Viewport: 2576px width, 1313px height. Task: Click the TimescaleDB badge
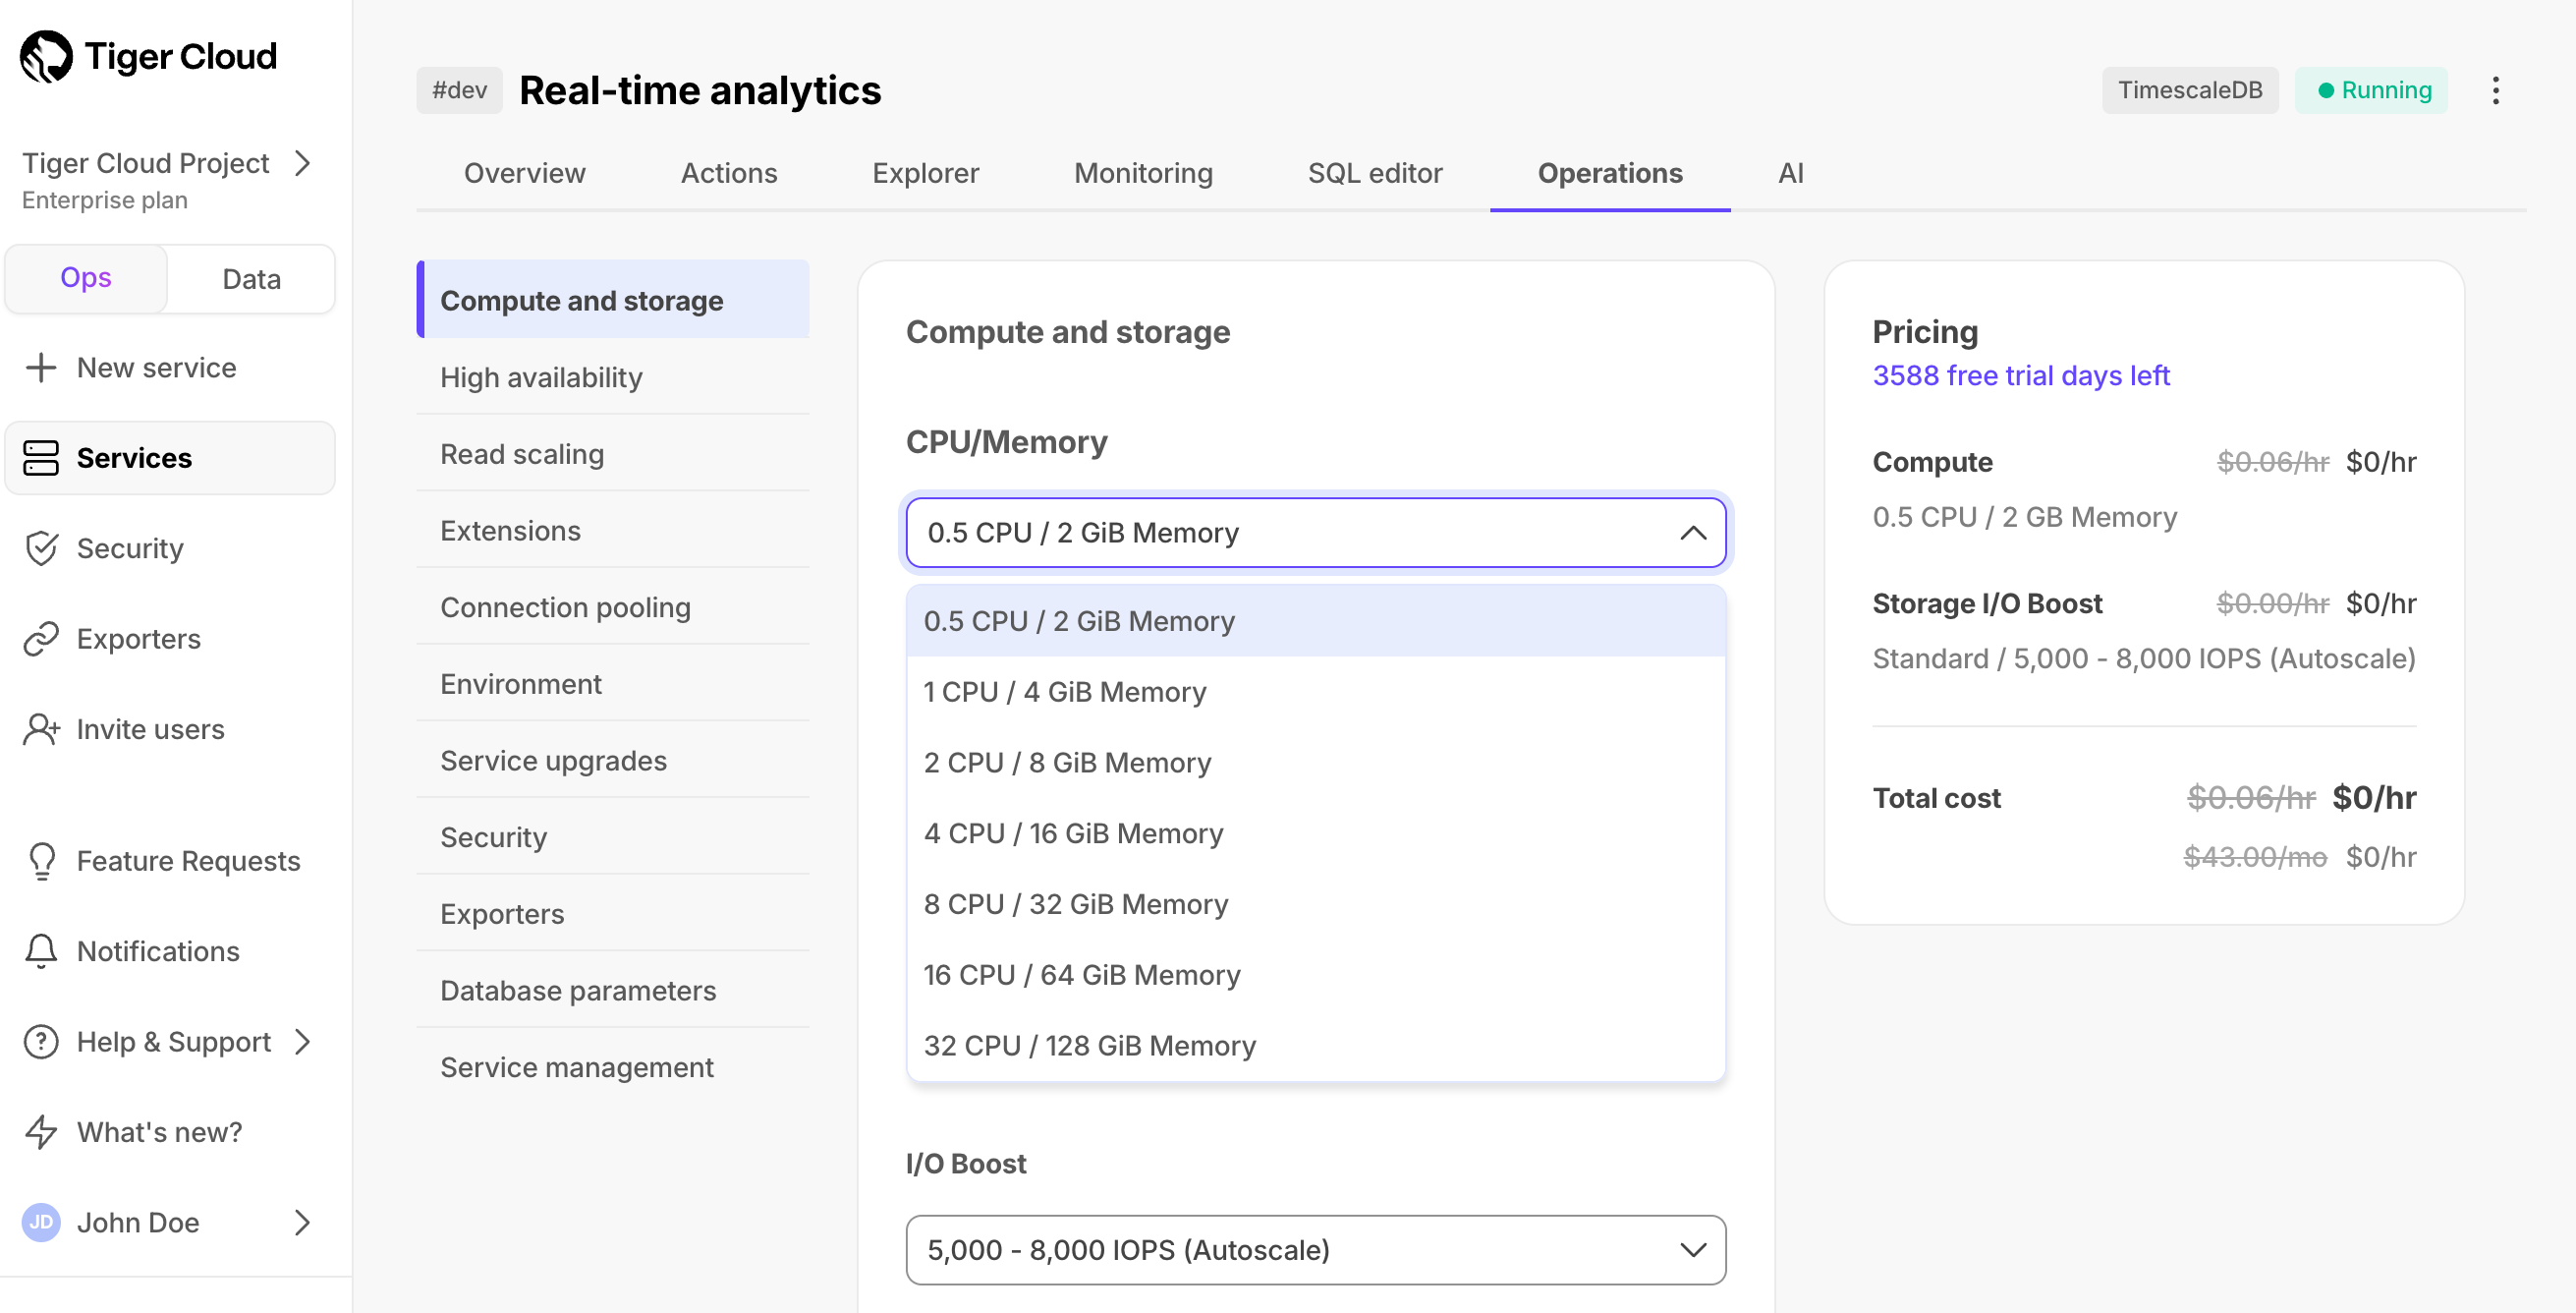tap(2189, 90)
